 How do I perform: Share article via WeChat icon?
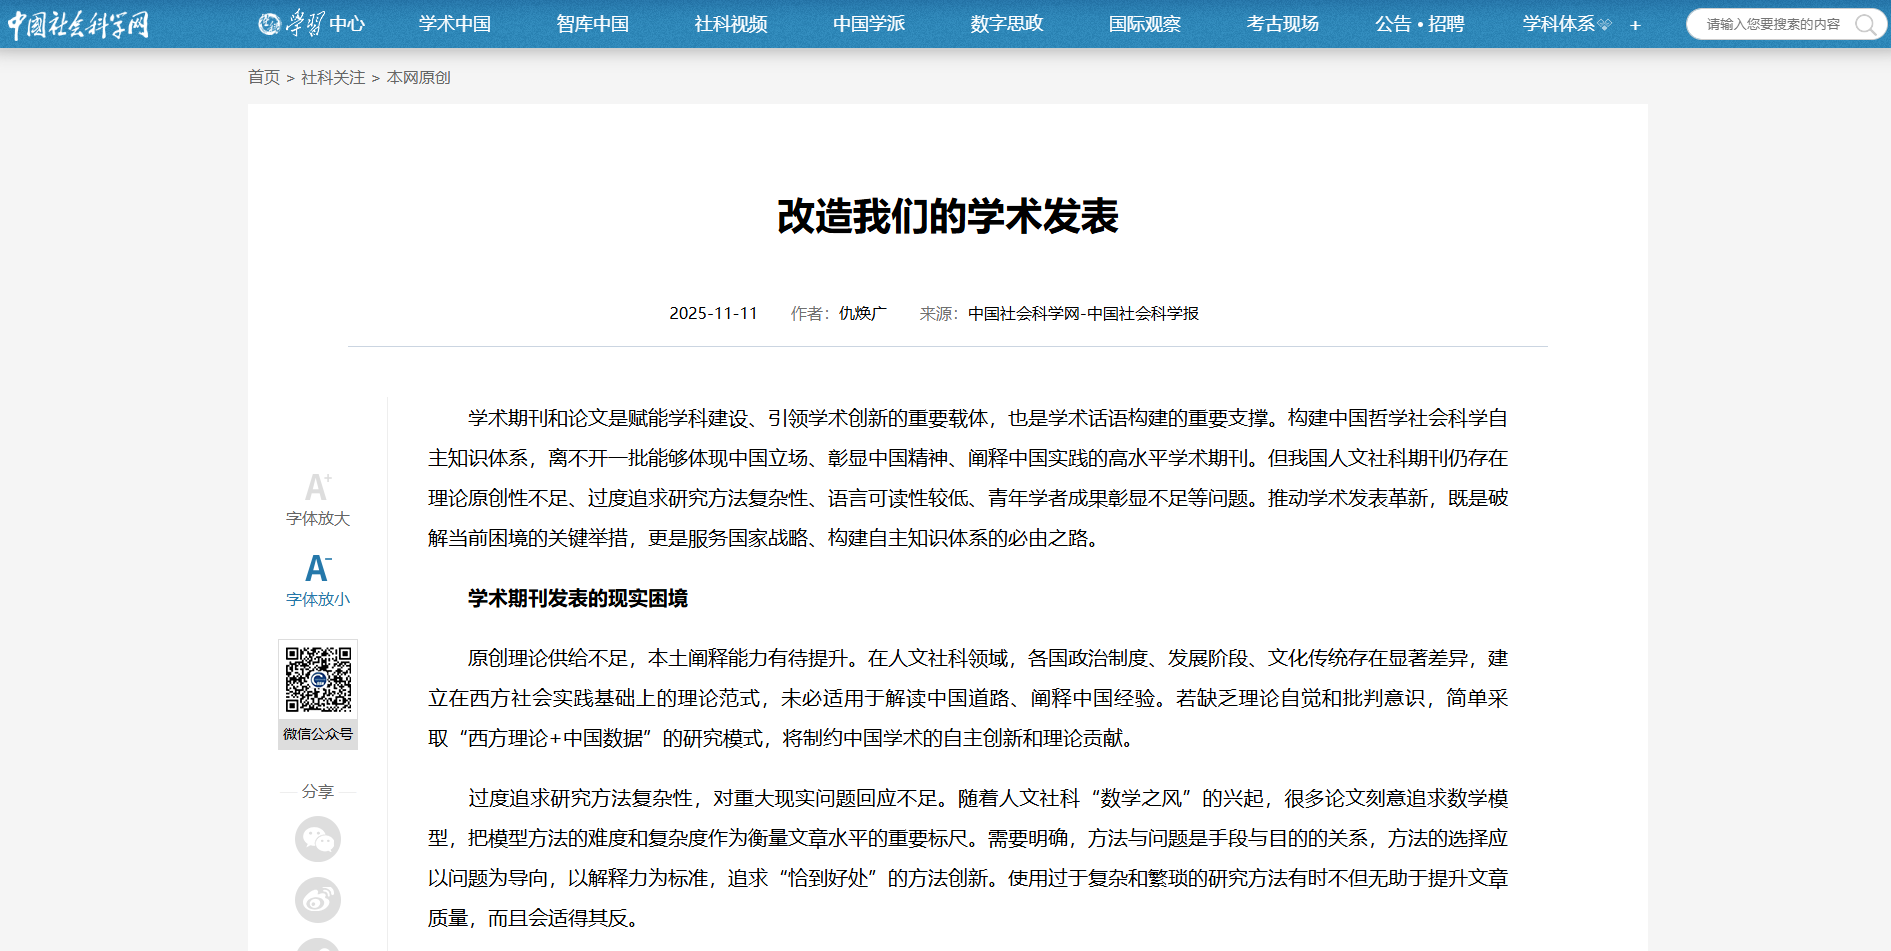coord(317,839)
